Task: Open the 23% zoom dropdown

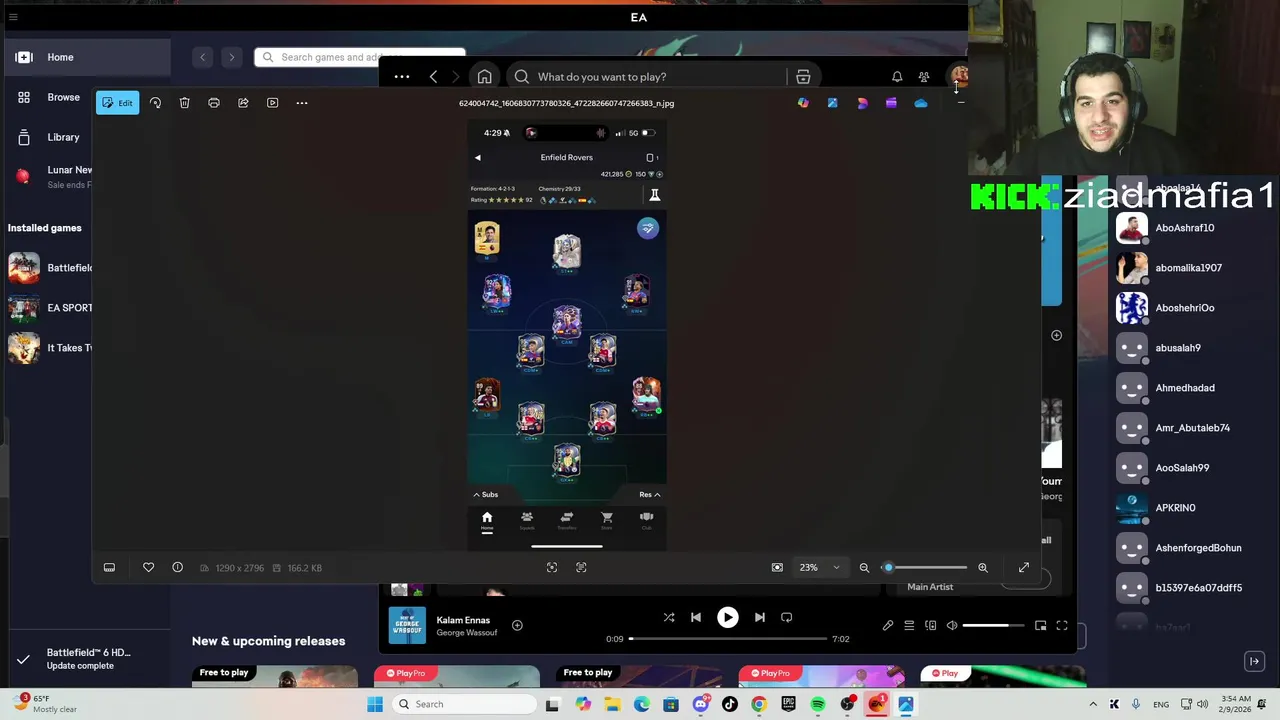Action: point(820,568)
